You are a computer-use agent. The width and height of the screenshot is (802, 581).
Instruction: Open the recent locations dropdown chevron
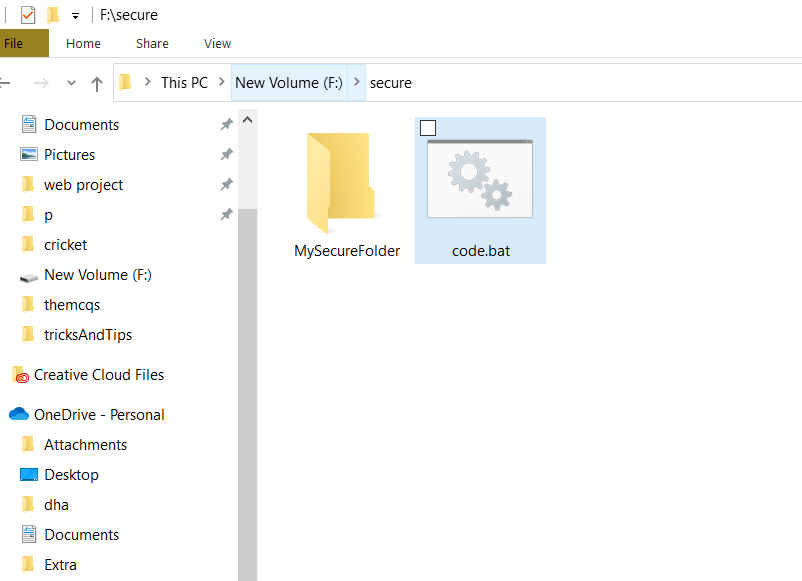[71, 83]
